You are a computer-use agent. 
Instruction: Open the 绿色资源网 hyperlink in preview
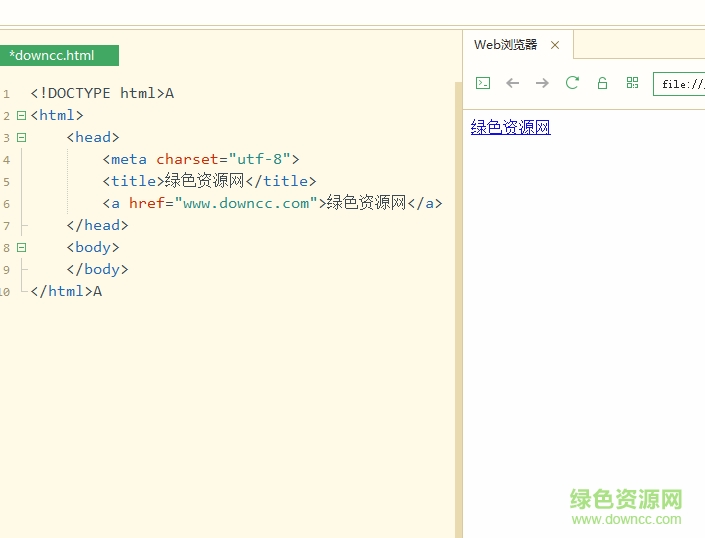coord(510,128)
